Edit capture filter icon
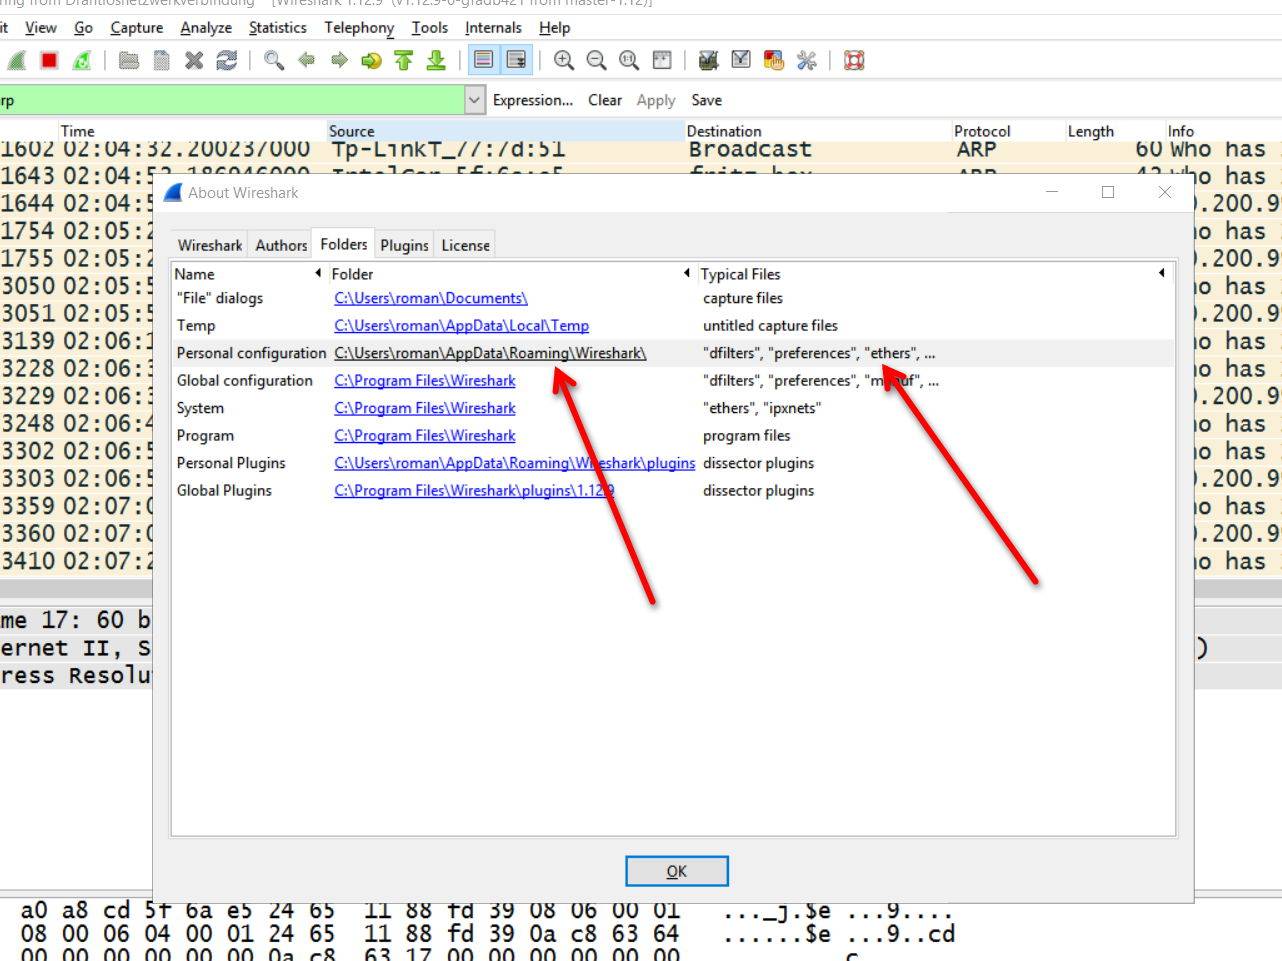 pyautogui.click(x=709, y=61)
